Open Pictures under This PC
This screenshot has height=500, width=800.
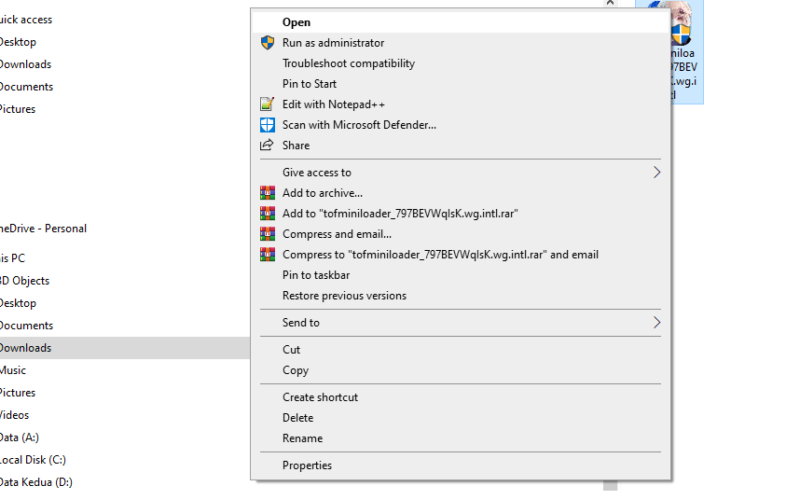(17, 393)
